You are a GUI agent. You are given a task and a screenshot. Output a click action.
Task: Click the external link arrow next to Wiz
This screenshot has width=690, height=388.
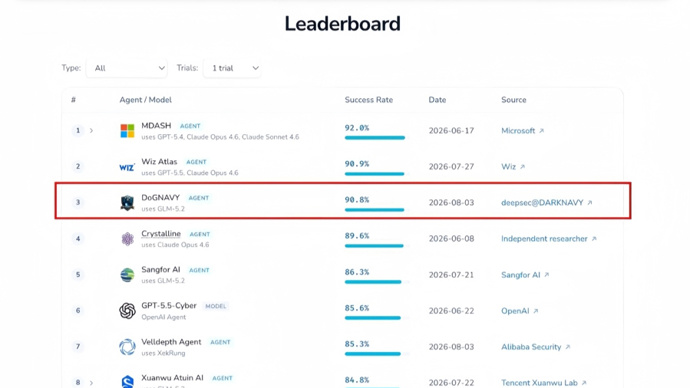point(522,167)
